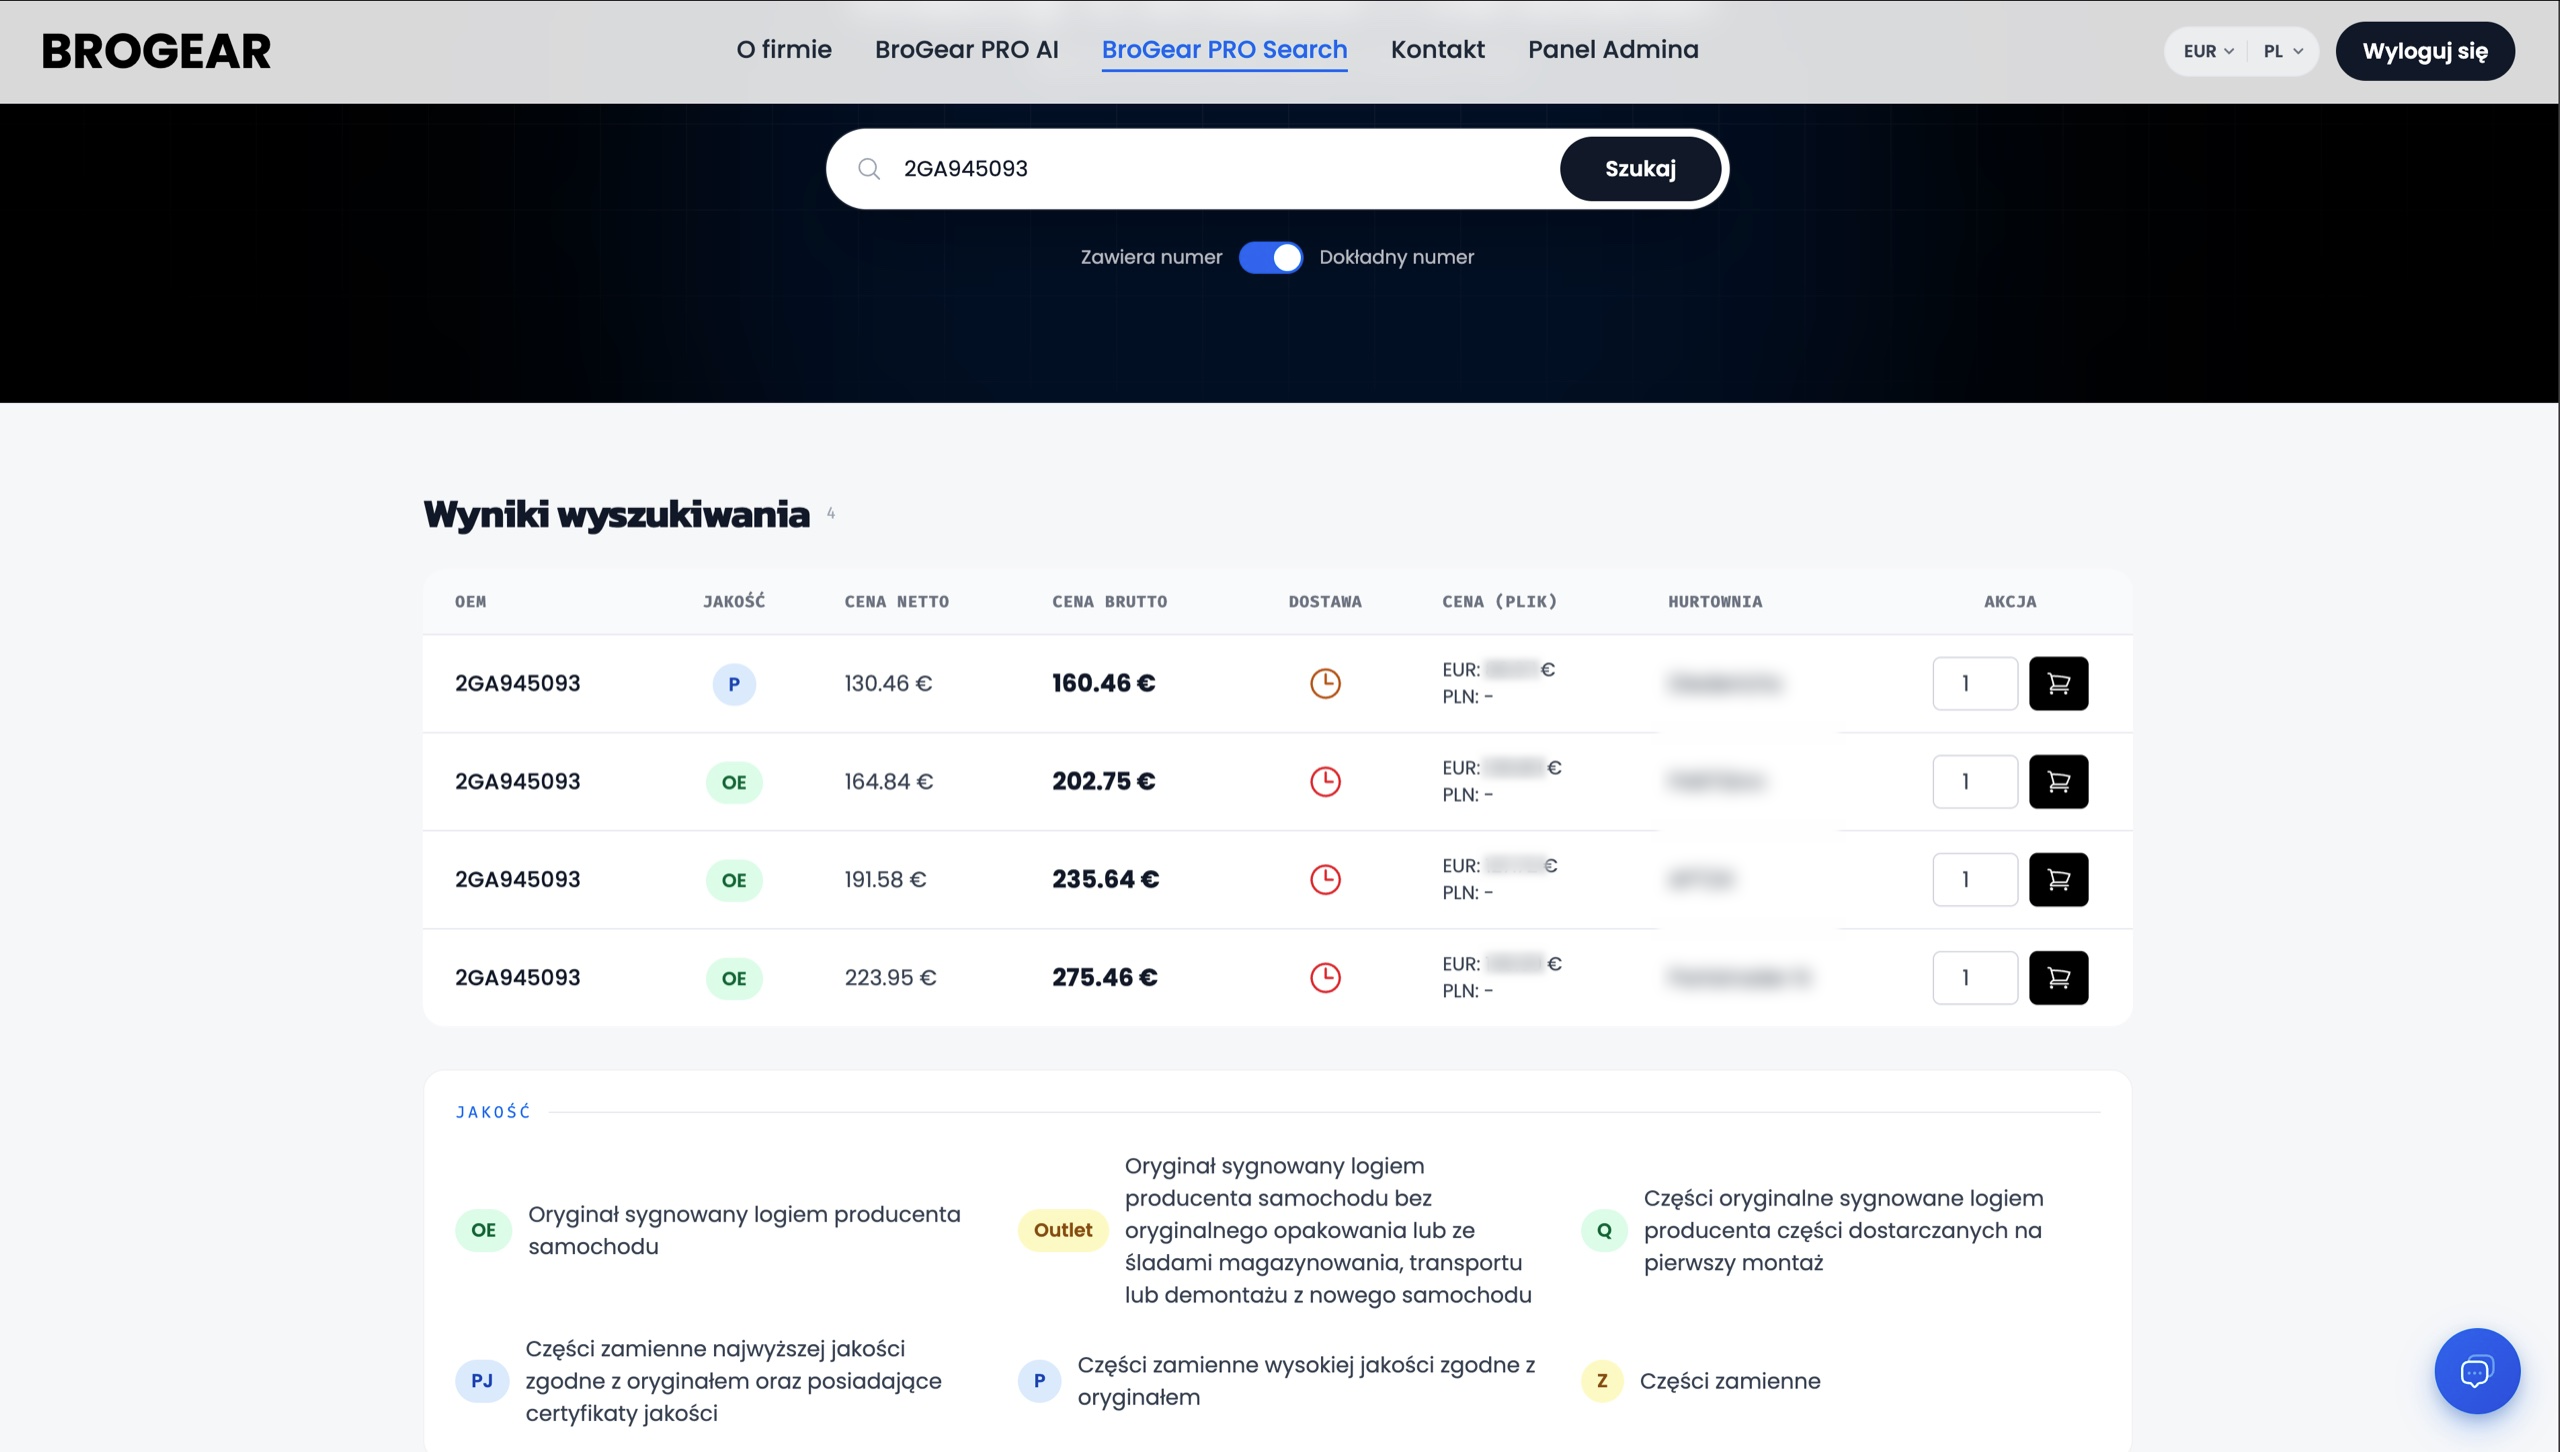The height and width of the screenshot is (1452, 2560).
Task: Click the delivery clock icon for the 223.95 € row
Action: 1325,977
